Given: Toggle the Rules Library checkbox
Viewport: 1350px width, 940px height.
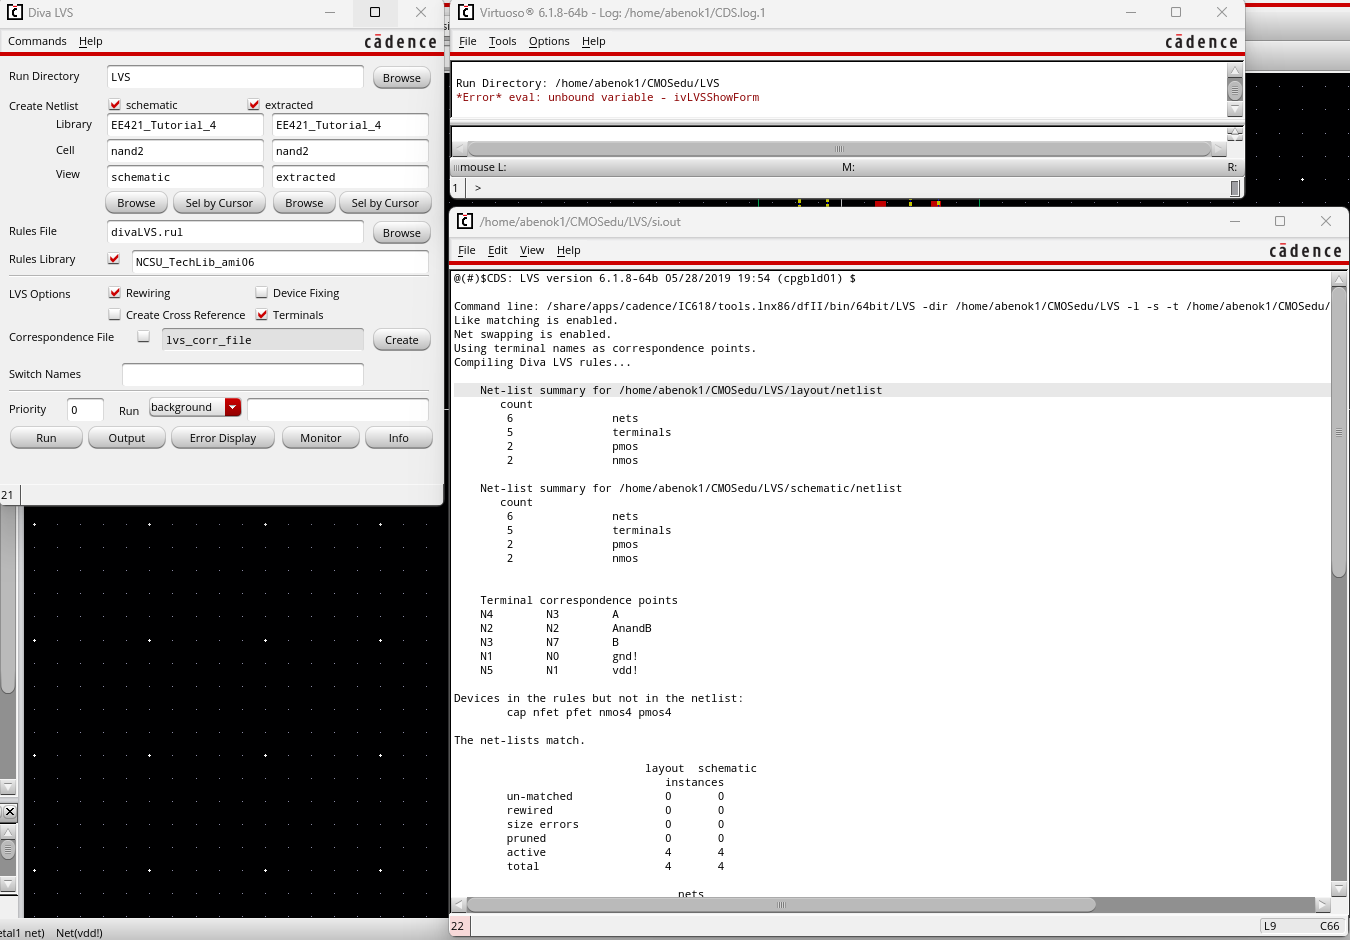Looking at the screenshot, I should coord(114,259).
